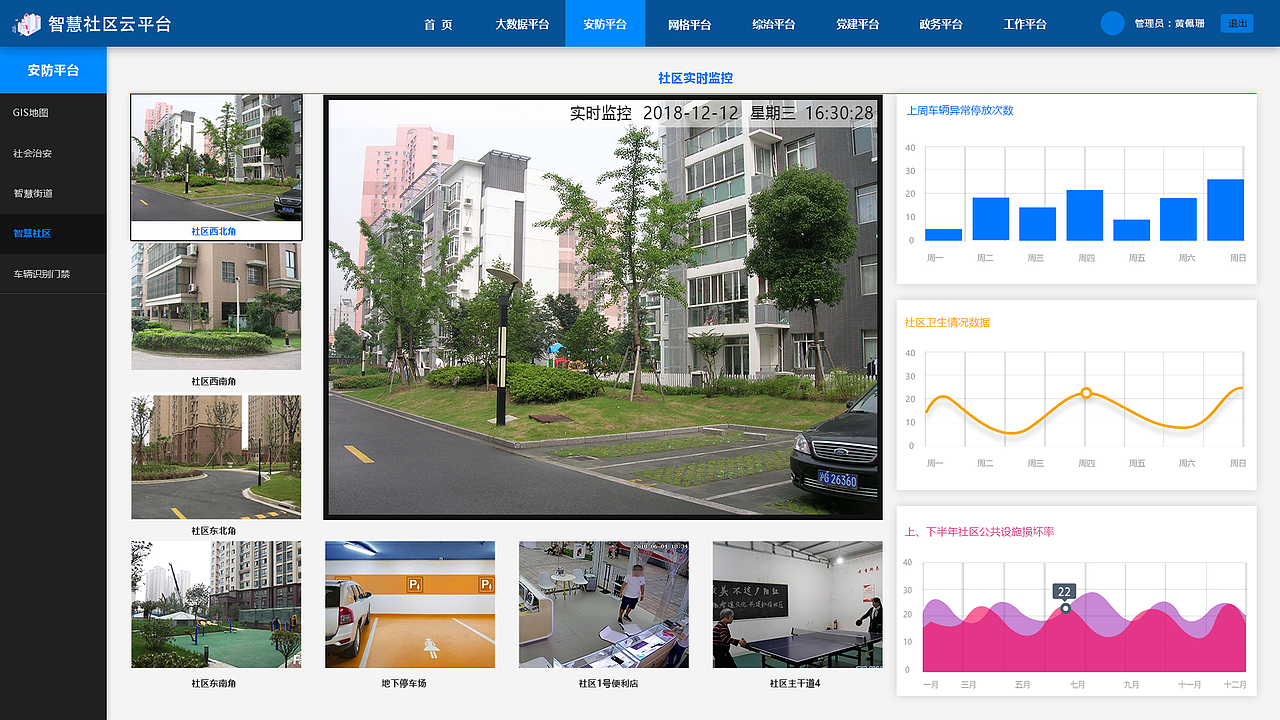
Task: Select 智慧社区 in the sidebar
Action: pyautogui.click(x=53, y=233)
